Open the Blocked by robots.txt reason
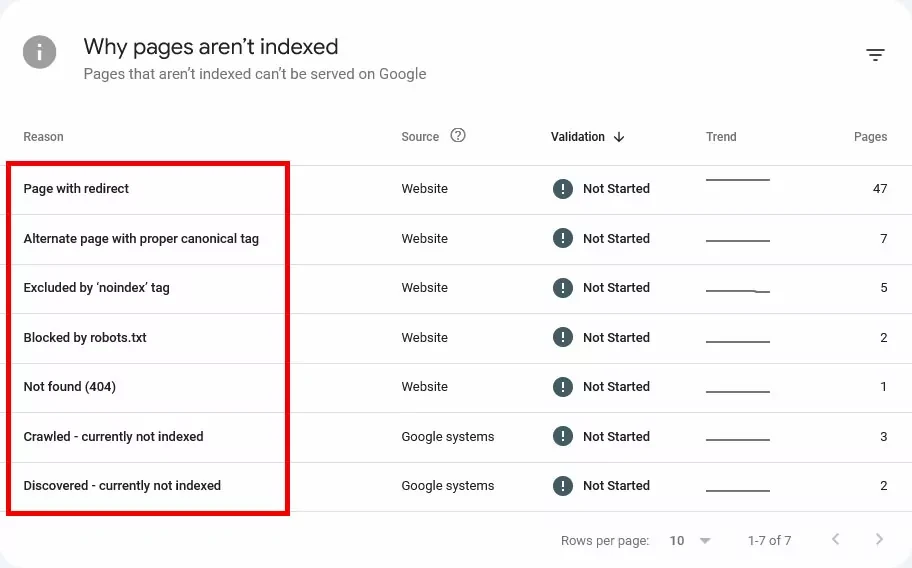The height and width of the screenshot is (568, 912). click(85, 338)
